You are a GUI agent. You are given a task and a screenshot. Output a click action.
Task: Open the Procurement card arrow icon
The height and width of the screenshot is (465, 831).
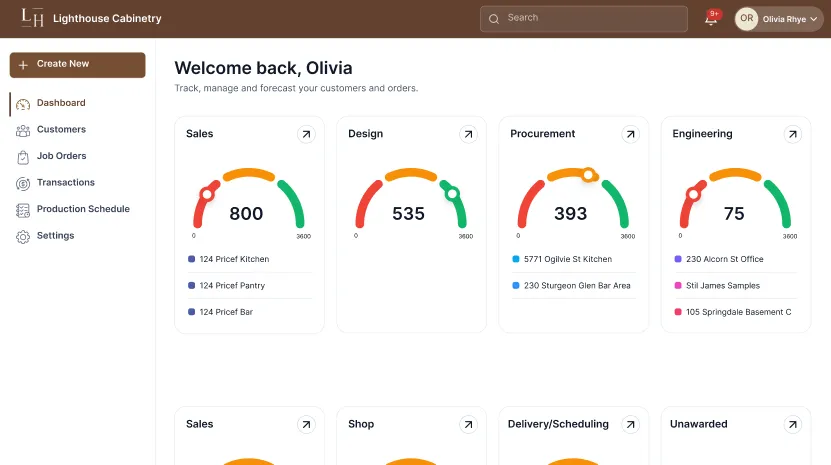[x=630, y=134]
